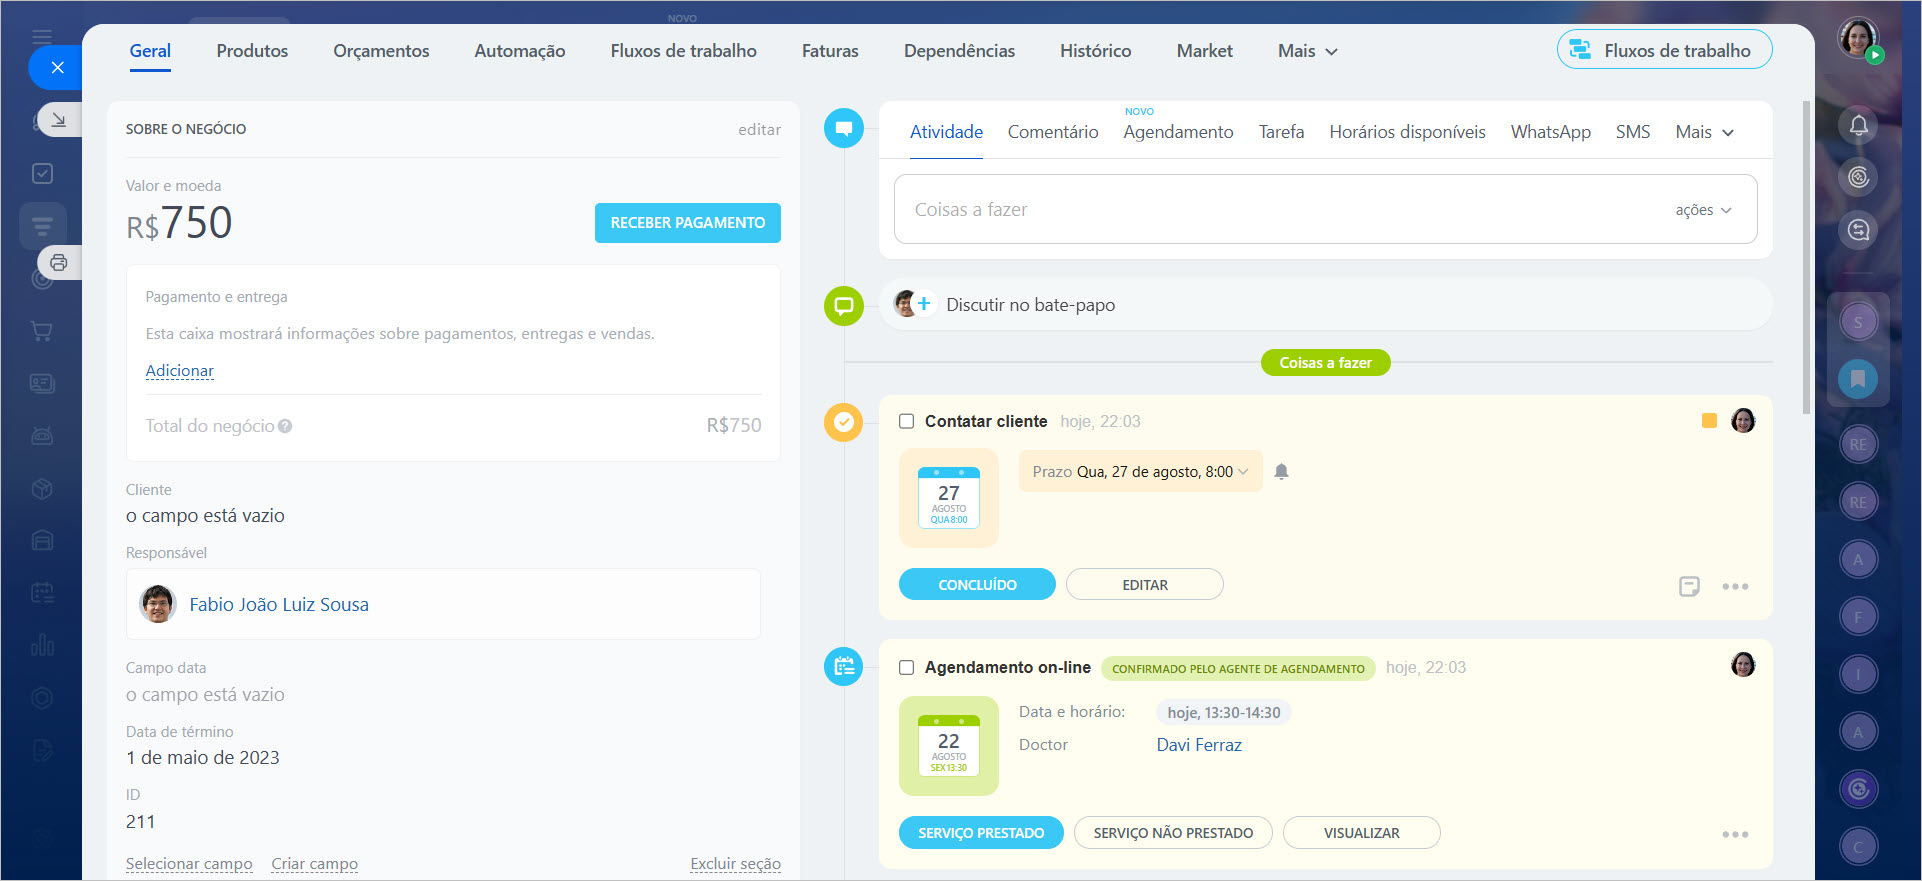
Task: Click the Excluir seção link
Action: point(735,864)
